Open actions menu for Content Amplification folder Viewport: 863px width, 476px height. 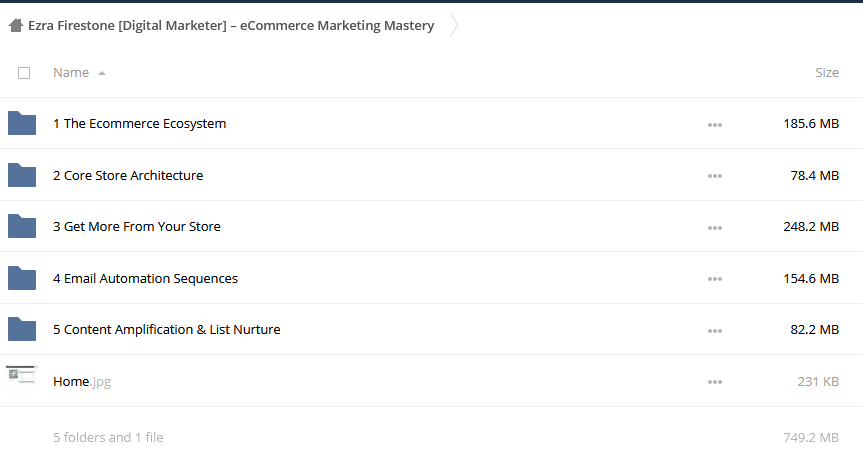point(715,331)
